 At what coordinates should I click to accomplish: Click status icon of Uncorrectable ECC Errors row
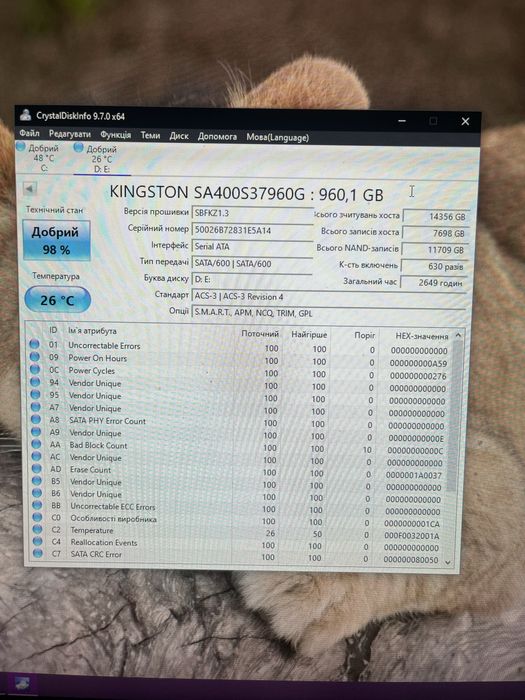pyautogui.click(x=38, y=505)
